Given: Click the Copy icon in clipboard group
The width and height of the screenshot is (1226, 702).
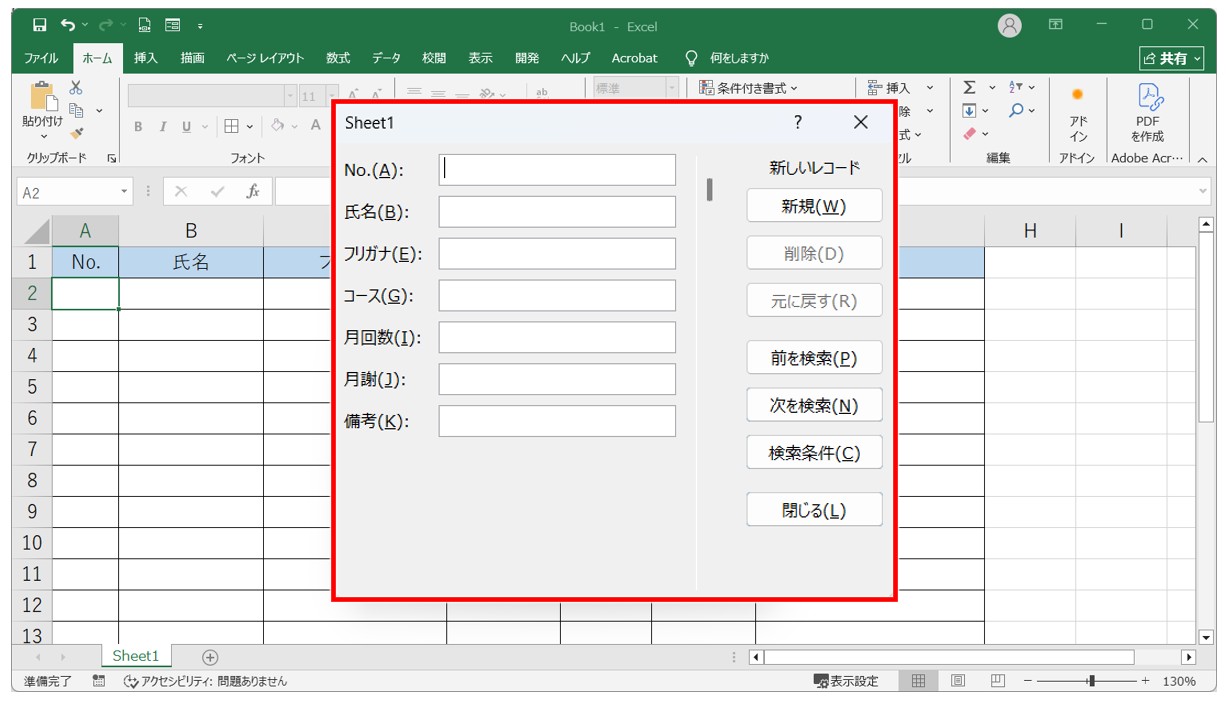Looking at the screenshot, I should click(x=76, y=111).
